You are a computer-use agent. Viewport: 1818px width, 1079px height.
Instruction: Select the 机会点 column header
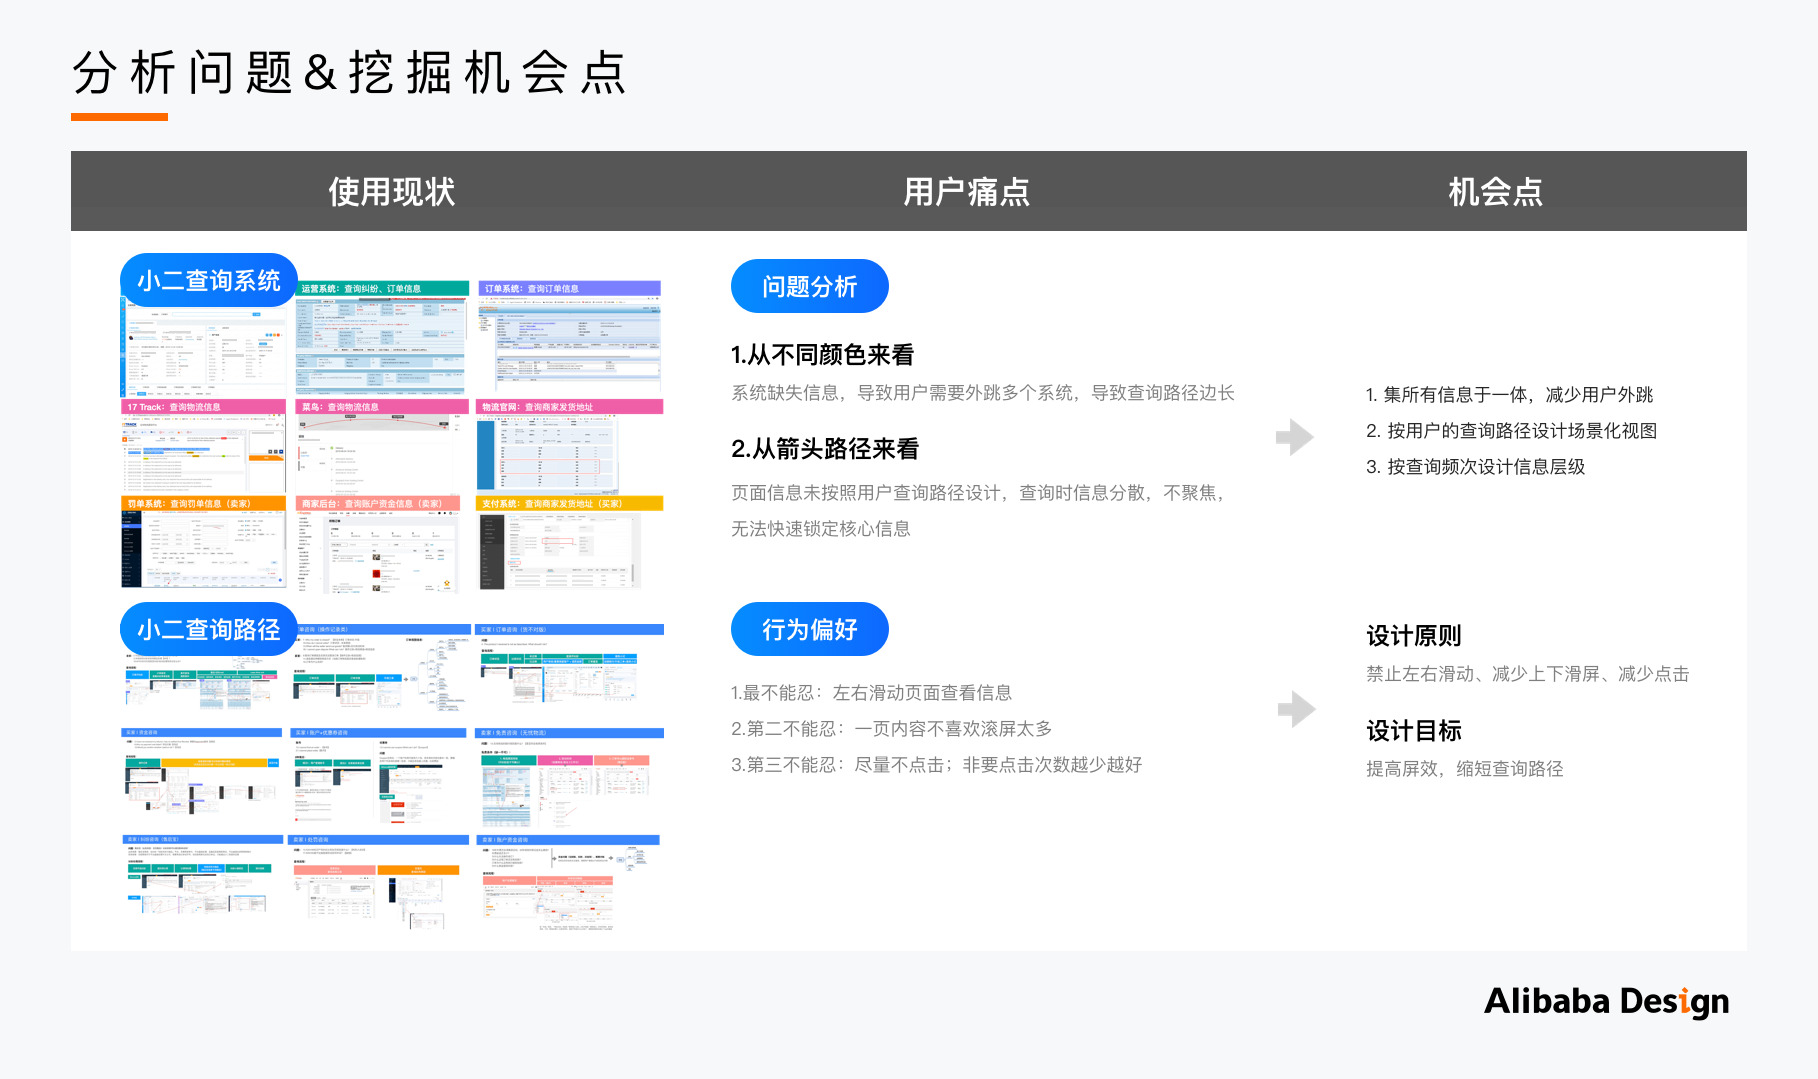[x=1495, y=191]
